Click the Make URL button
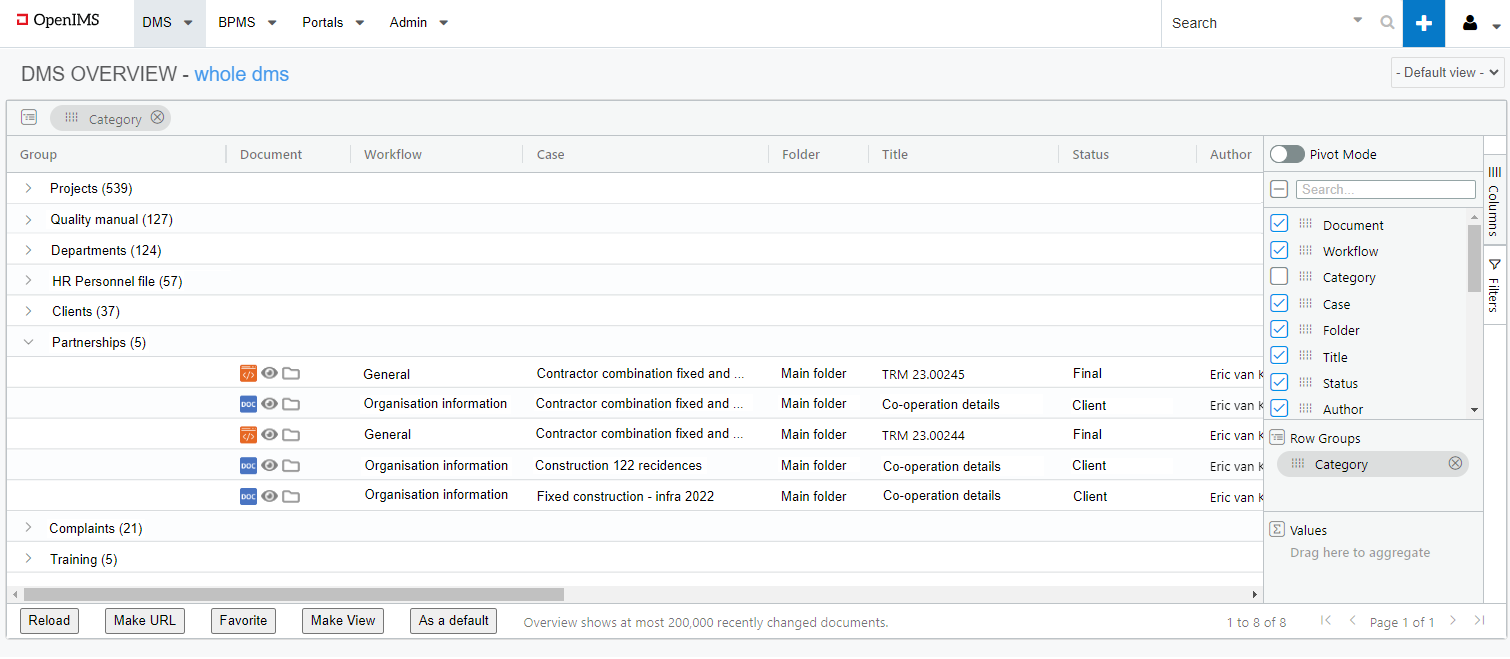Viewport: 1510px width, 659px height. (145, 621)
